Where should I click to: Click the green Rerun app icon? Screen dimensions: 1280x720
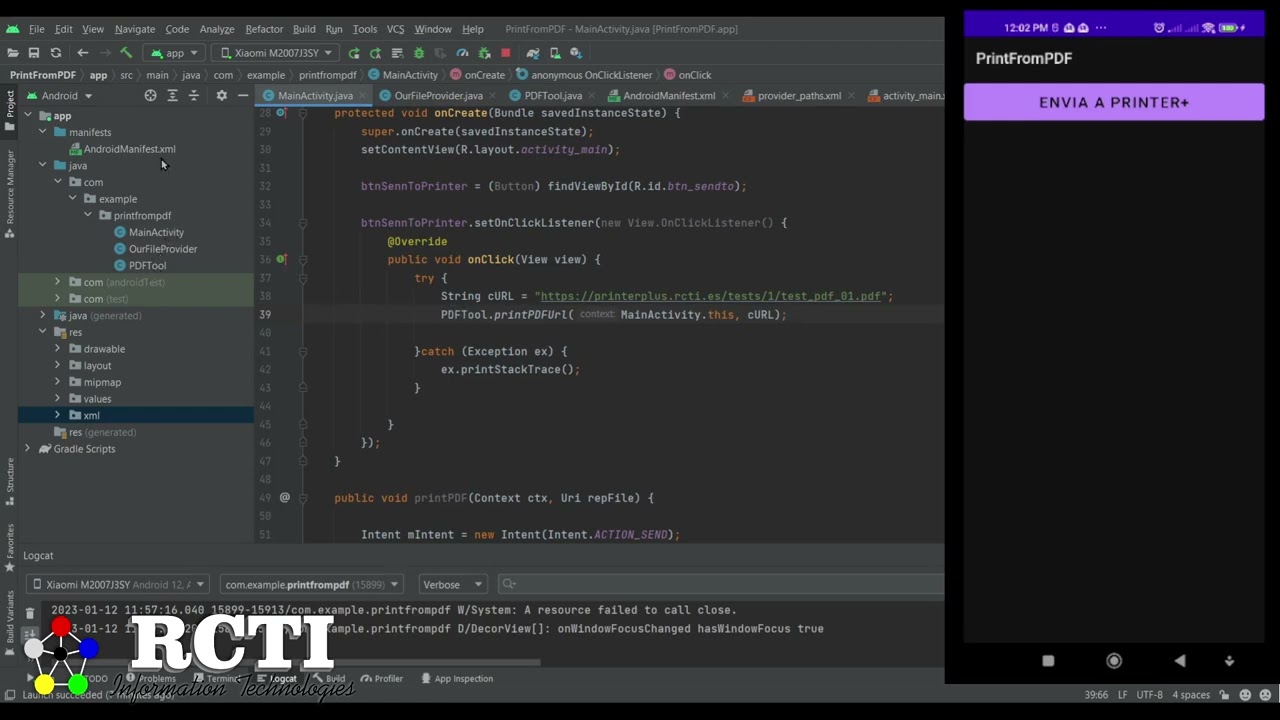(x=354, y=53)
